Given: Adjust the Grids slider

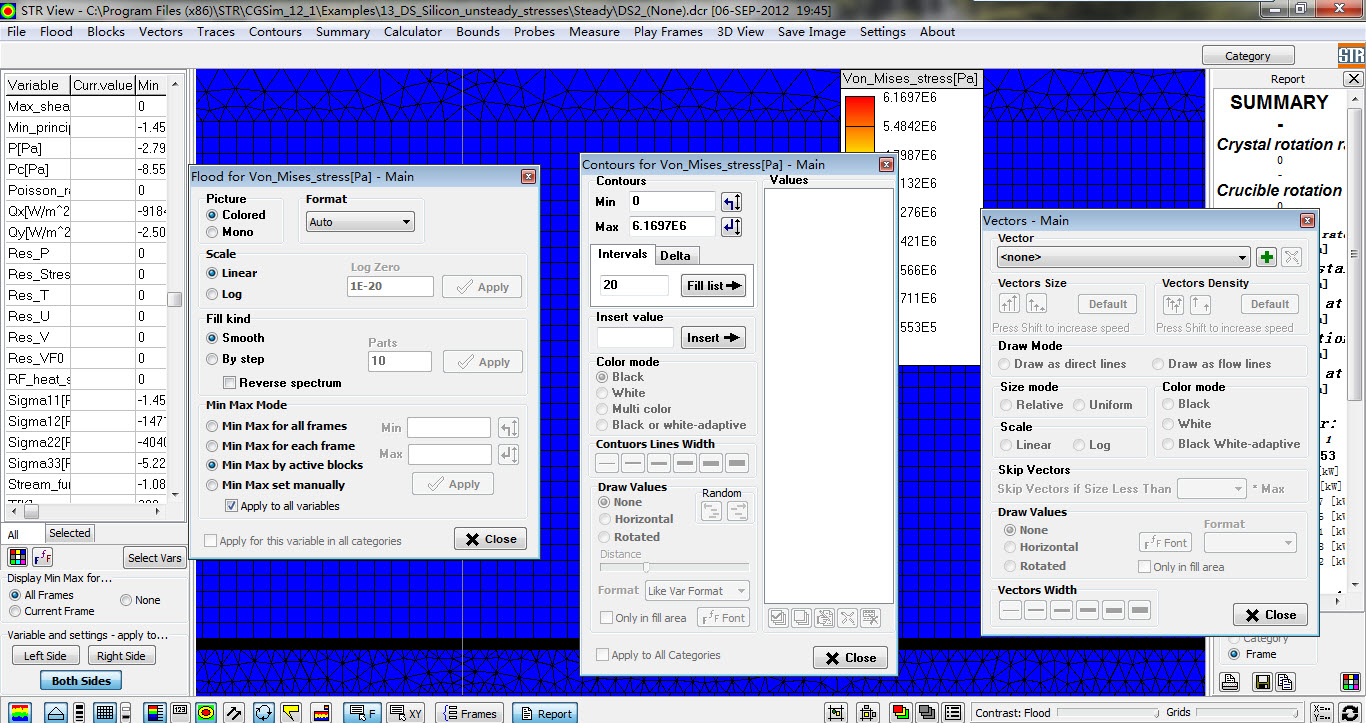Looking at the screenshot, I should (1249, 713).
